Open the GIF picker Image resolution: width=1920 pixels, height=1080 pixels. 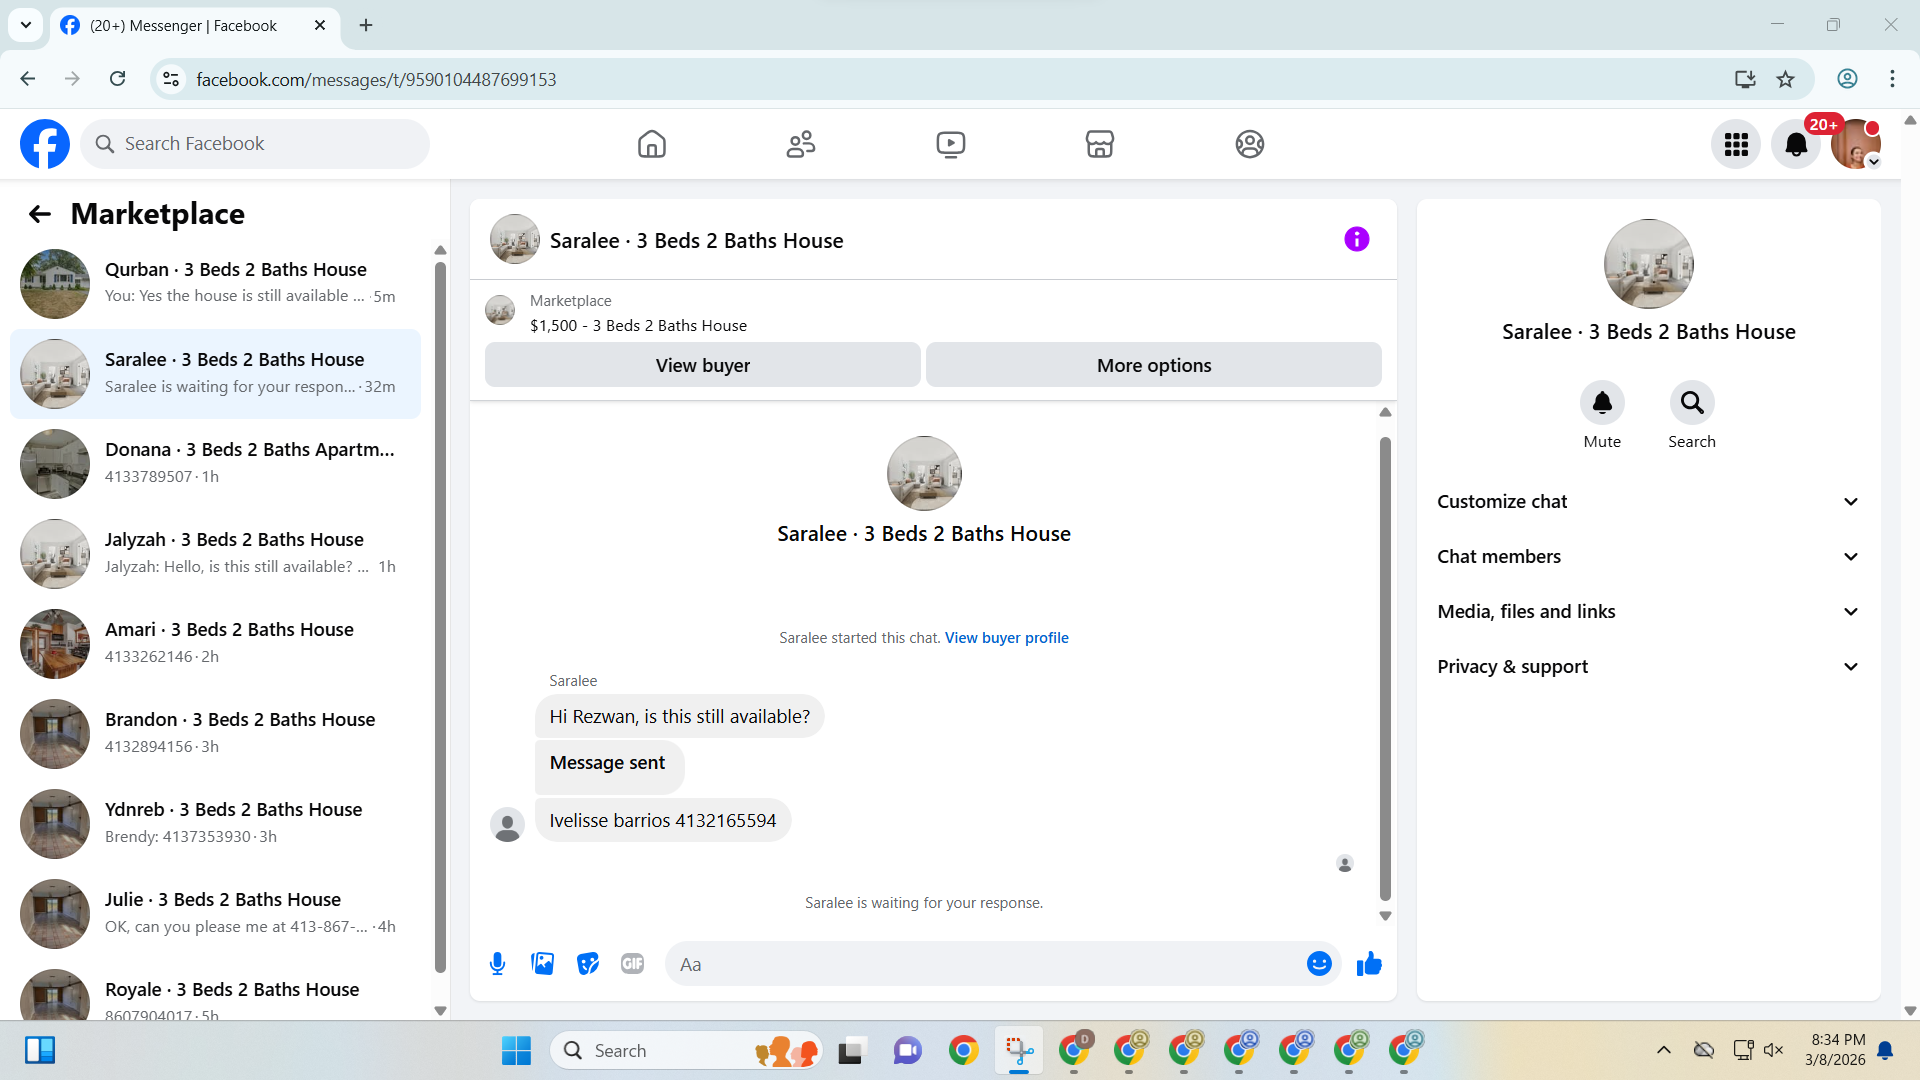pos(632,964)
